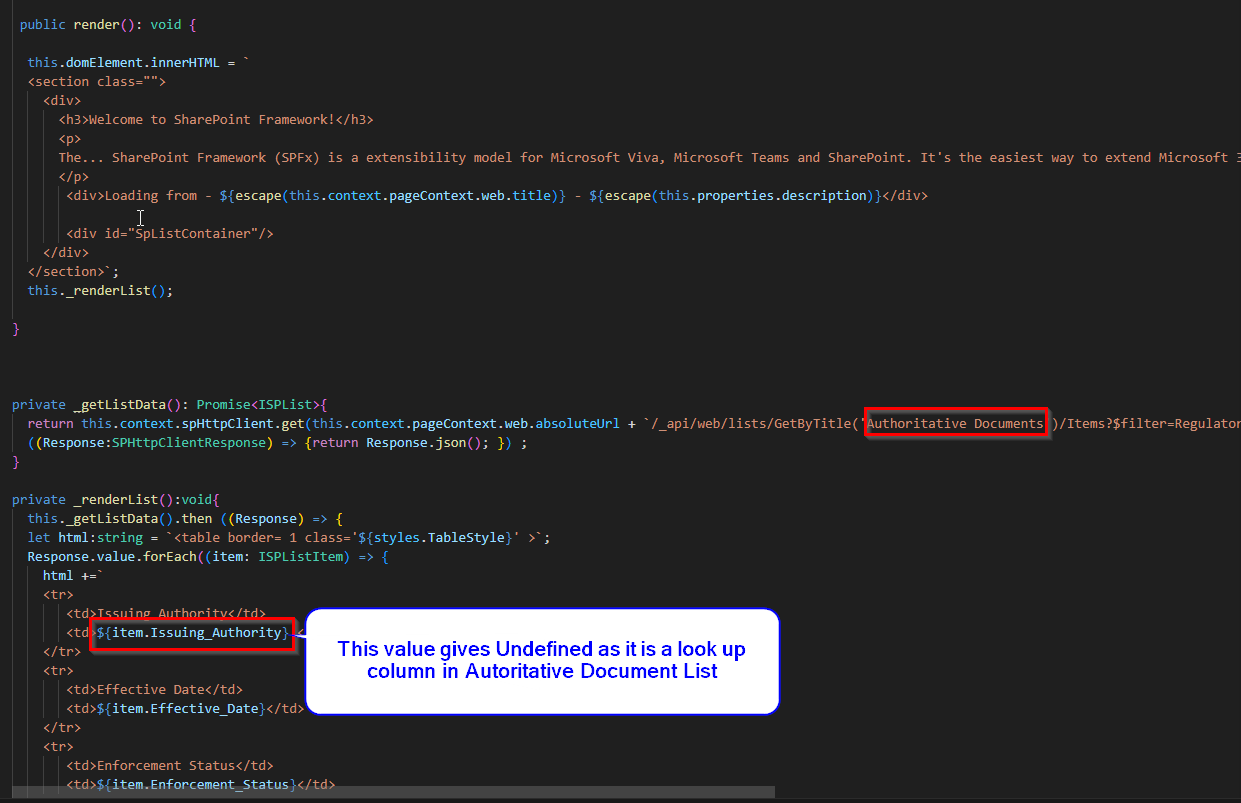Viewport: 1241px width, 803px height.
Task: Click the 'Enforcement Status' label cell text
Action: pyautogui.click(x=166, y=765)
